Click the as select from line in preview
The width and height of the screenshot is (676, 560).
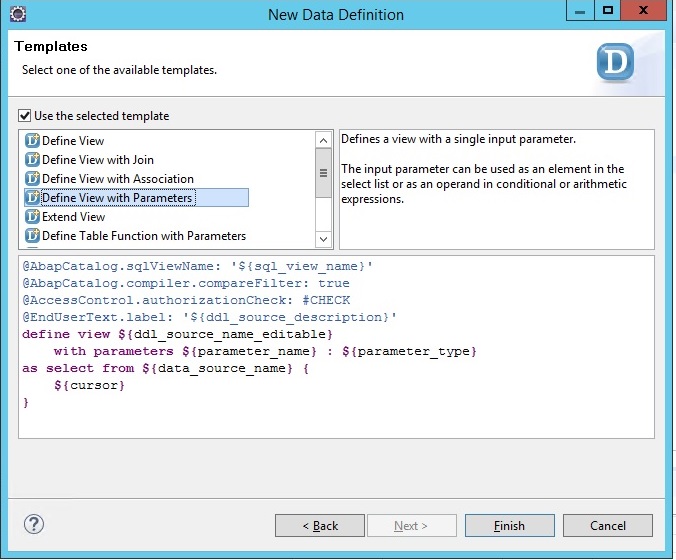(166, 368)
